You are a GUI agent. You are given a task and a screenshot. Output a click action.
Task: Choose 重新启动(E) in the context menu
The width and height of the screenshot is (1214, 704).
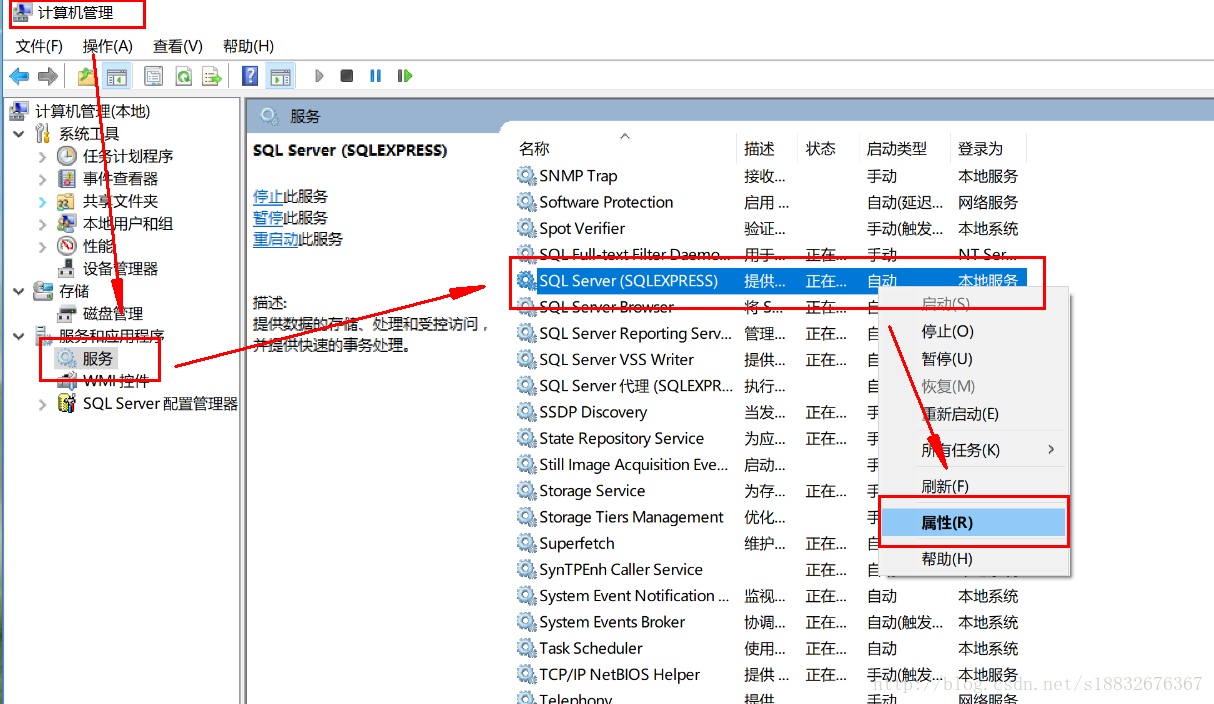[960, 414]
